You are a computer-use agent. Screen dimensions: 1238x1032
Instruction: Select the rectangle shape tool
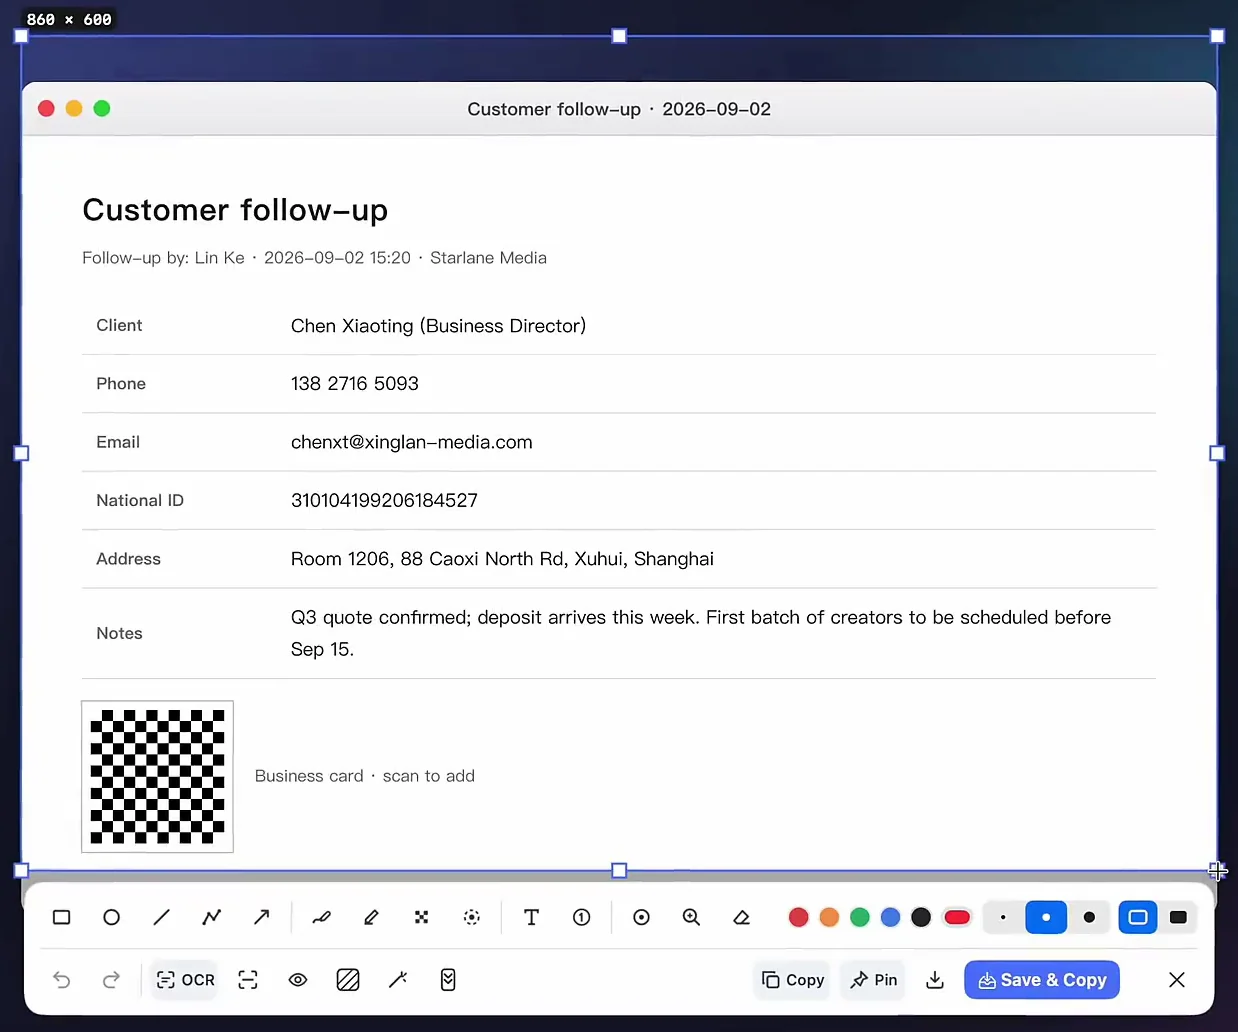pos(61,917)
